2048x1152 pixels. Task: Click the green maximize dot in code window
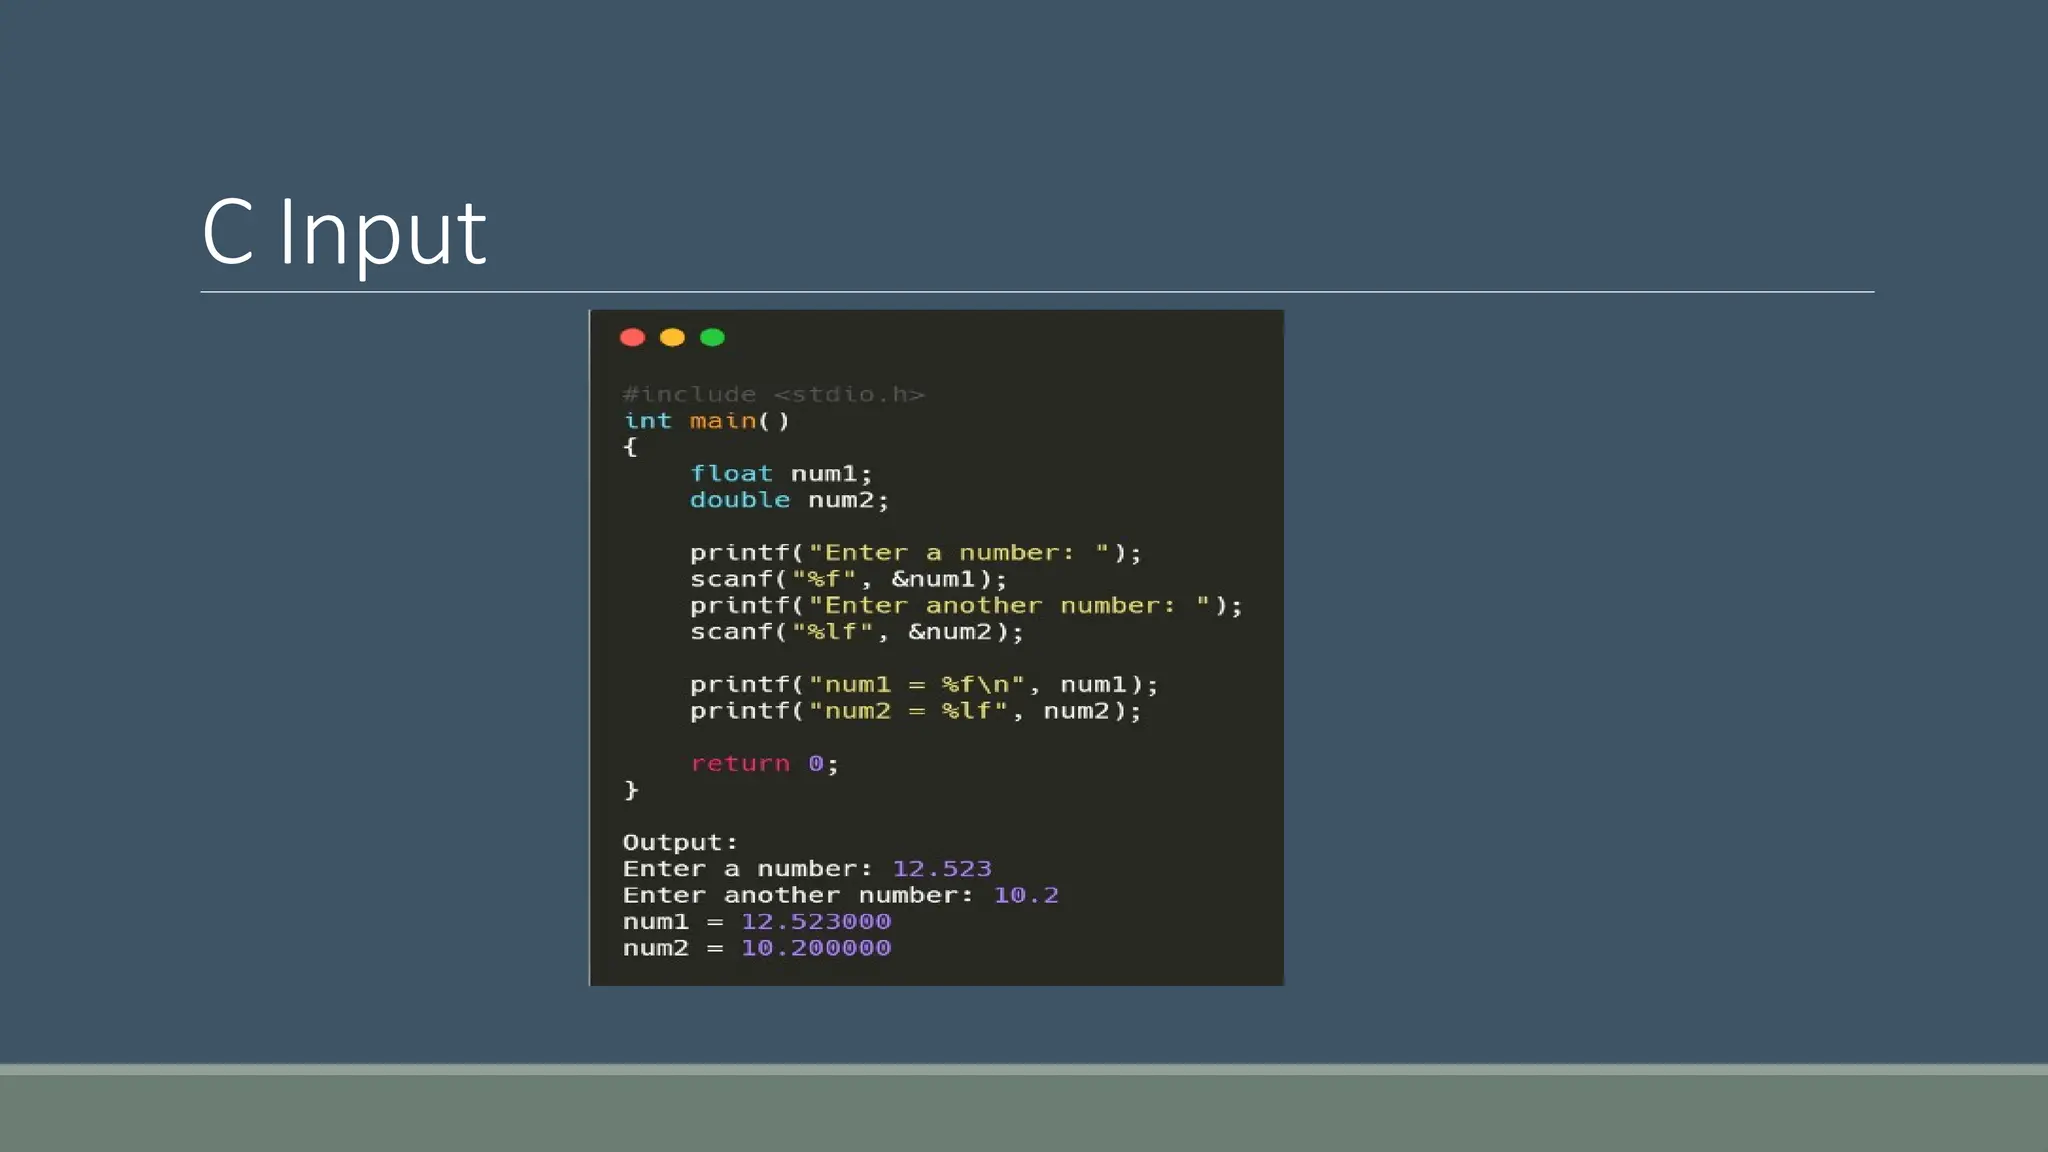[712, 337]
